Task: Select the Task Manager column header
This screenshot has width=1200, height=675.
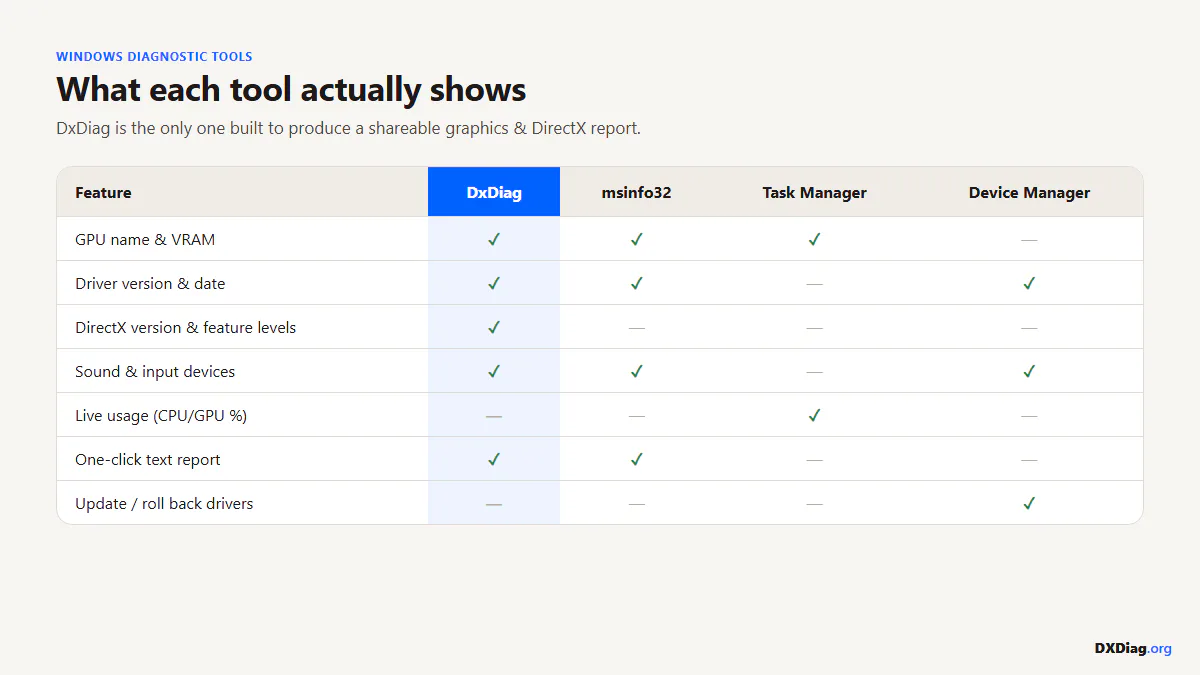Action: coord(815,192)
